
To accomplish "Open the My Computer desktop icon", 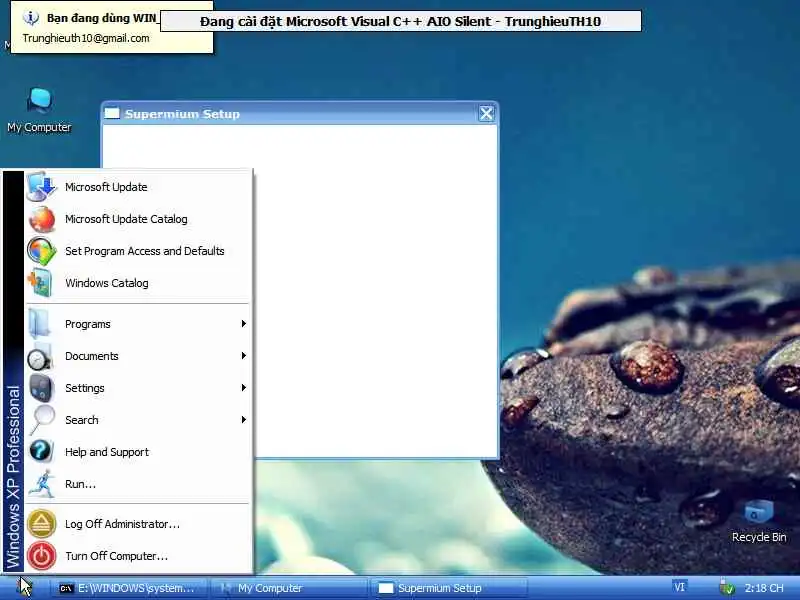I will pyautogui.click(x=39, y=110).
